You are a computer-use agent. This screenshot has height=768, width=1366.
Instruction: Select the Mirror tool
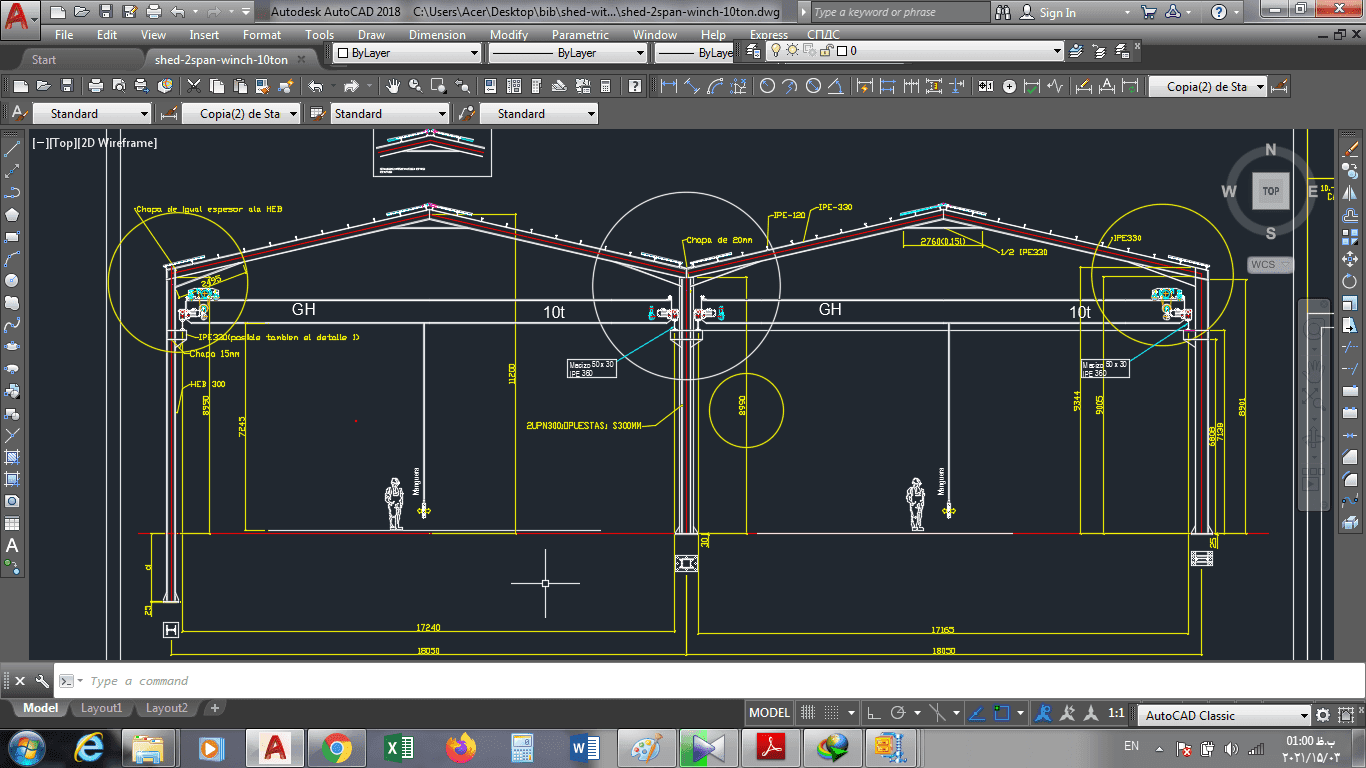[1350, 193]
